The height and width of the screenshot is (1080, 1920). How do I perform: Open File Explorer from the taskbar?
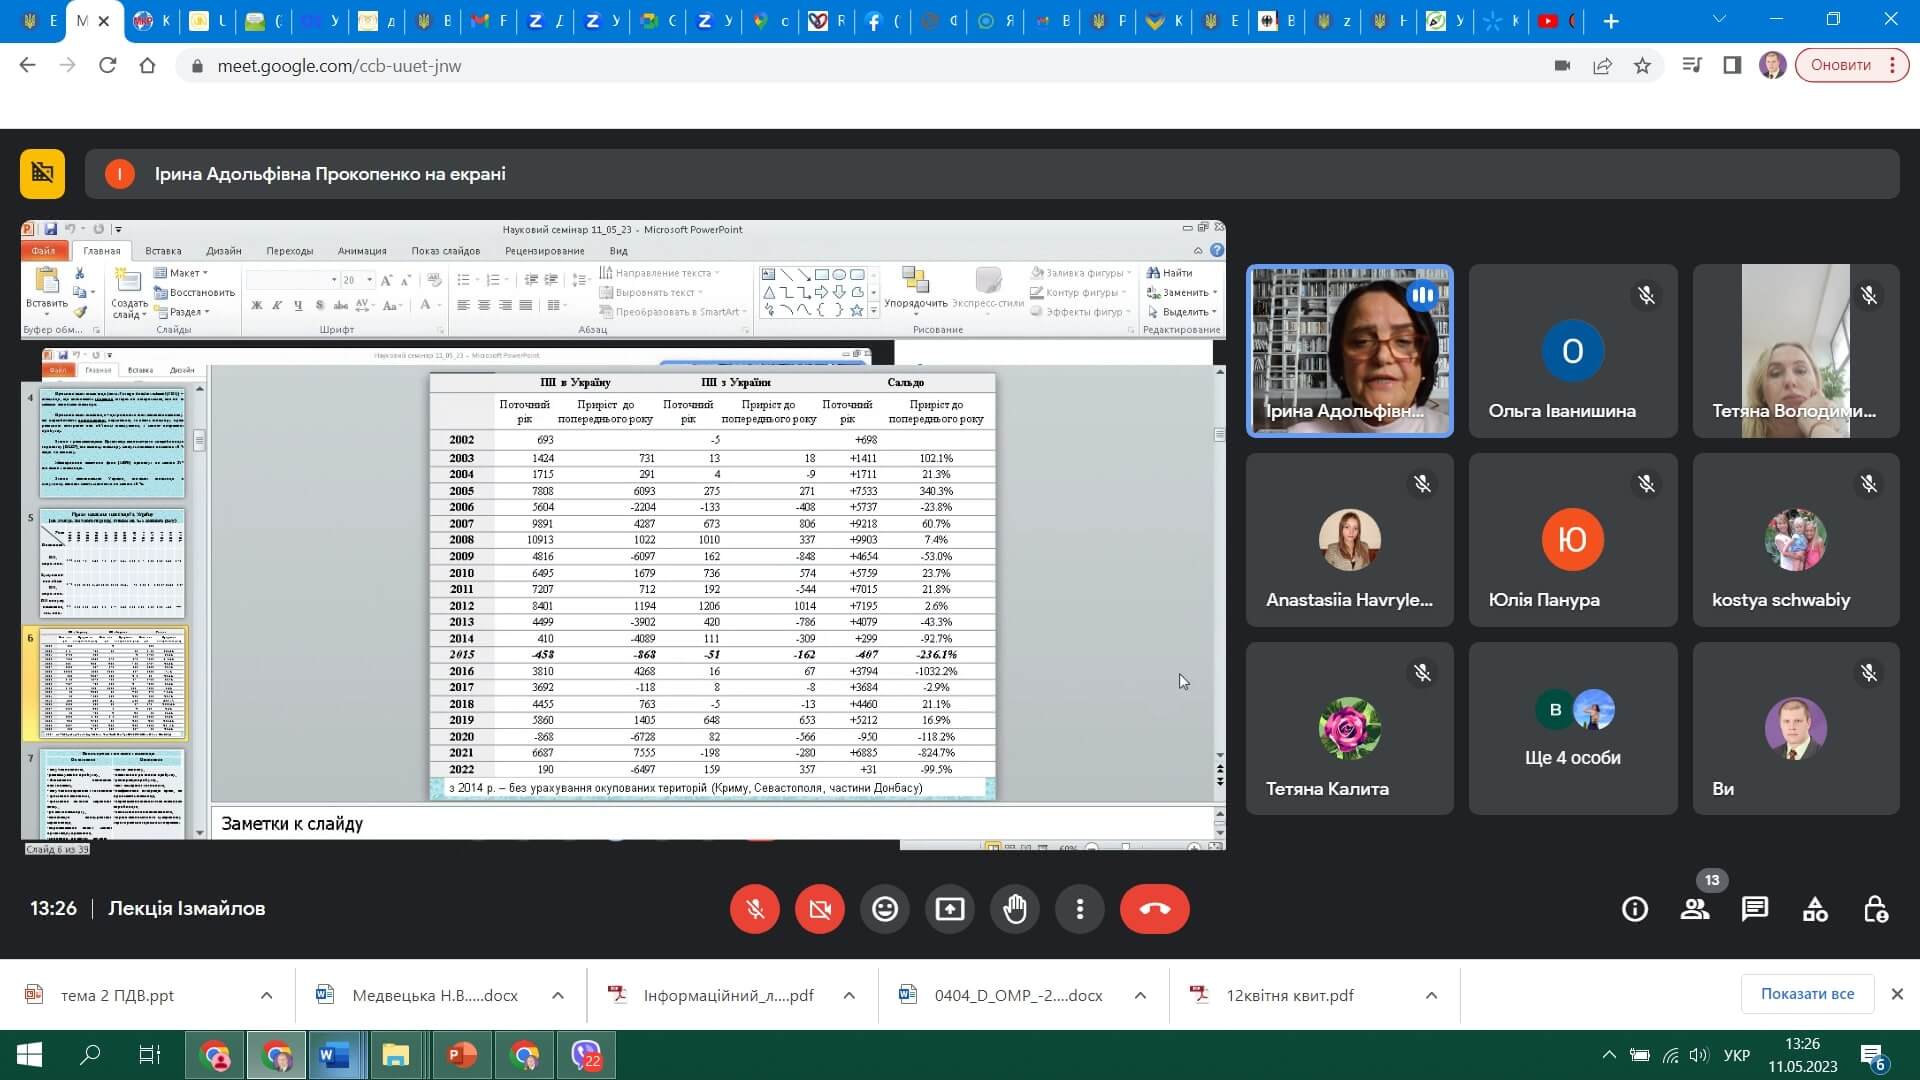(x=396, y=1055)
